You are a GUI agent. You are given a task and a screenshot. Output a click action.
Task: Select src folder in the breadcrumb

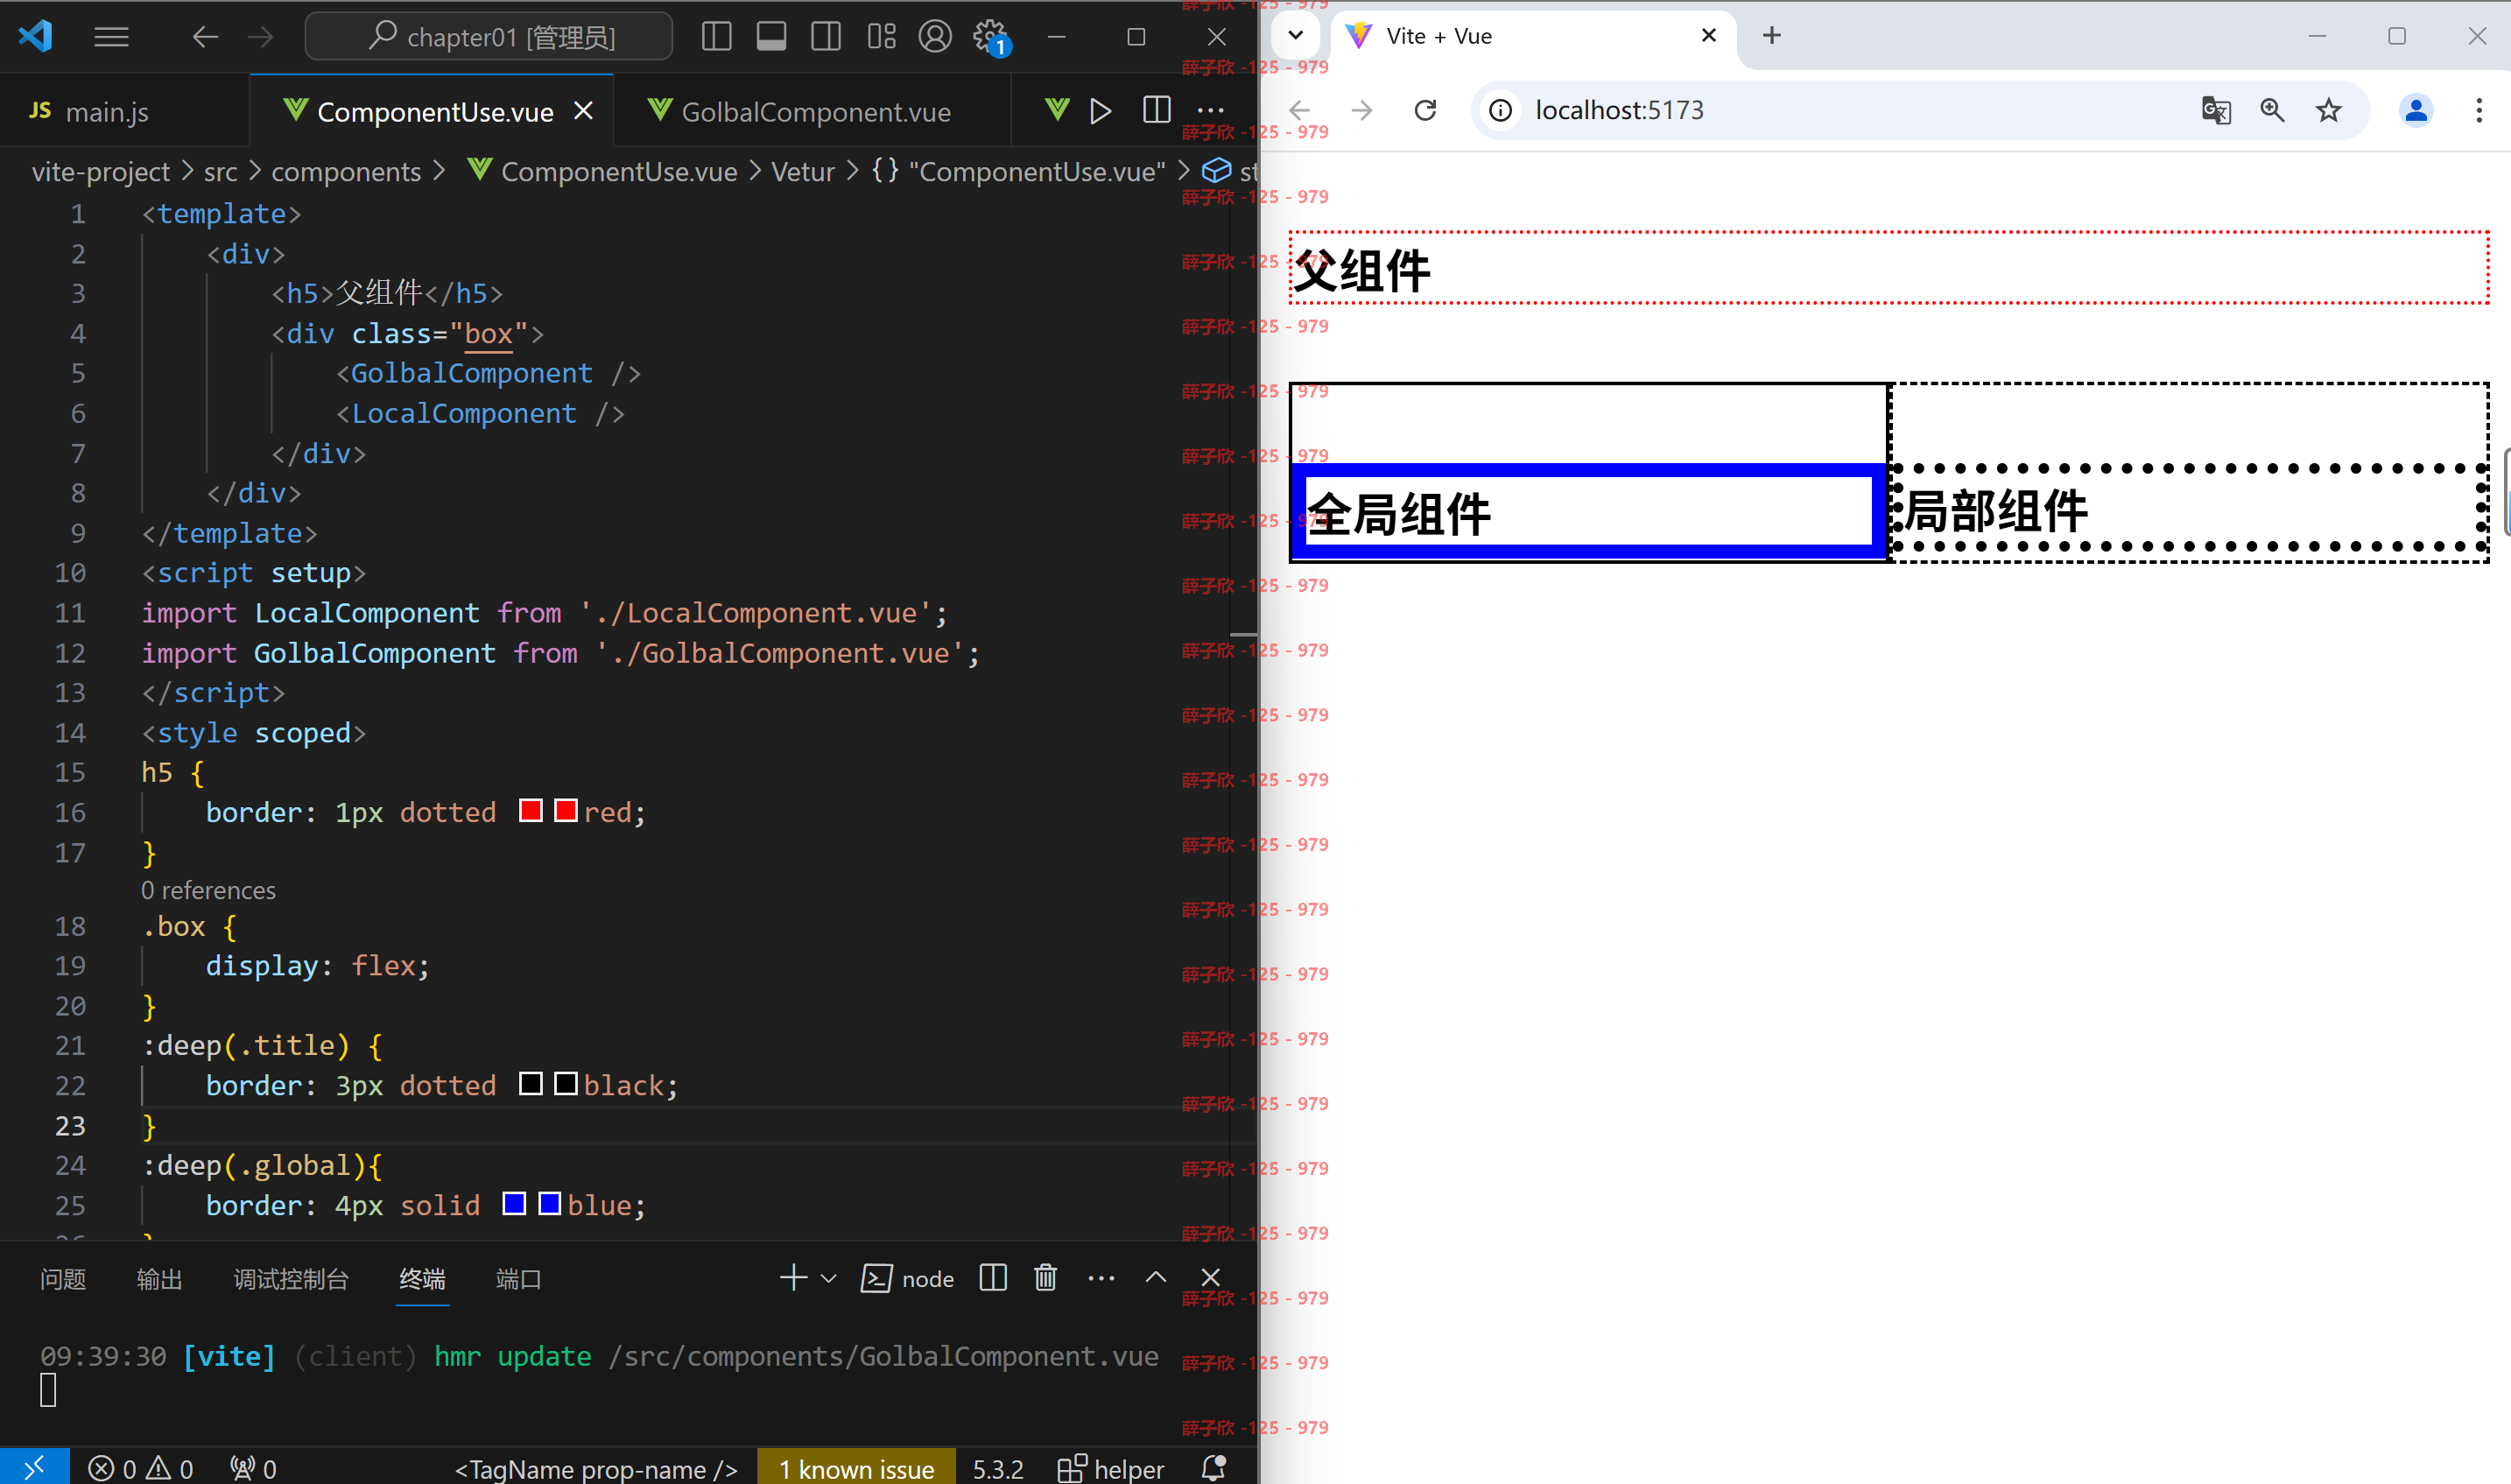(x=221, y=172)
